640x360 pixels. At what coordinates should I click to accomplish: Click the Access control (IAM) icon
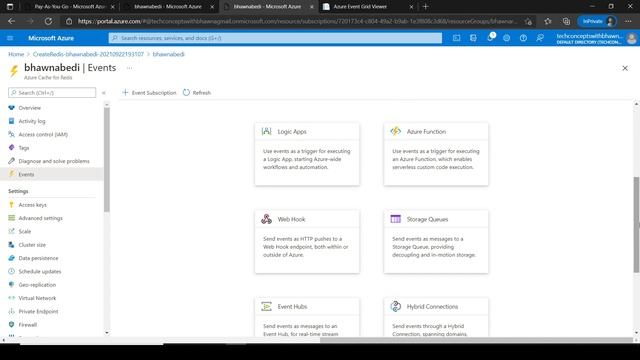point(11,134)
